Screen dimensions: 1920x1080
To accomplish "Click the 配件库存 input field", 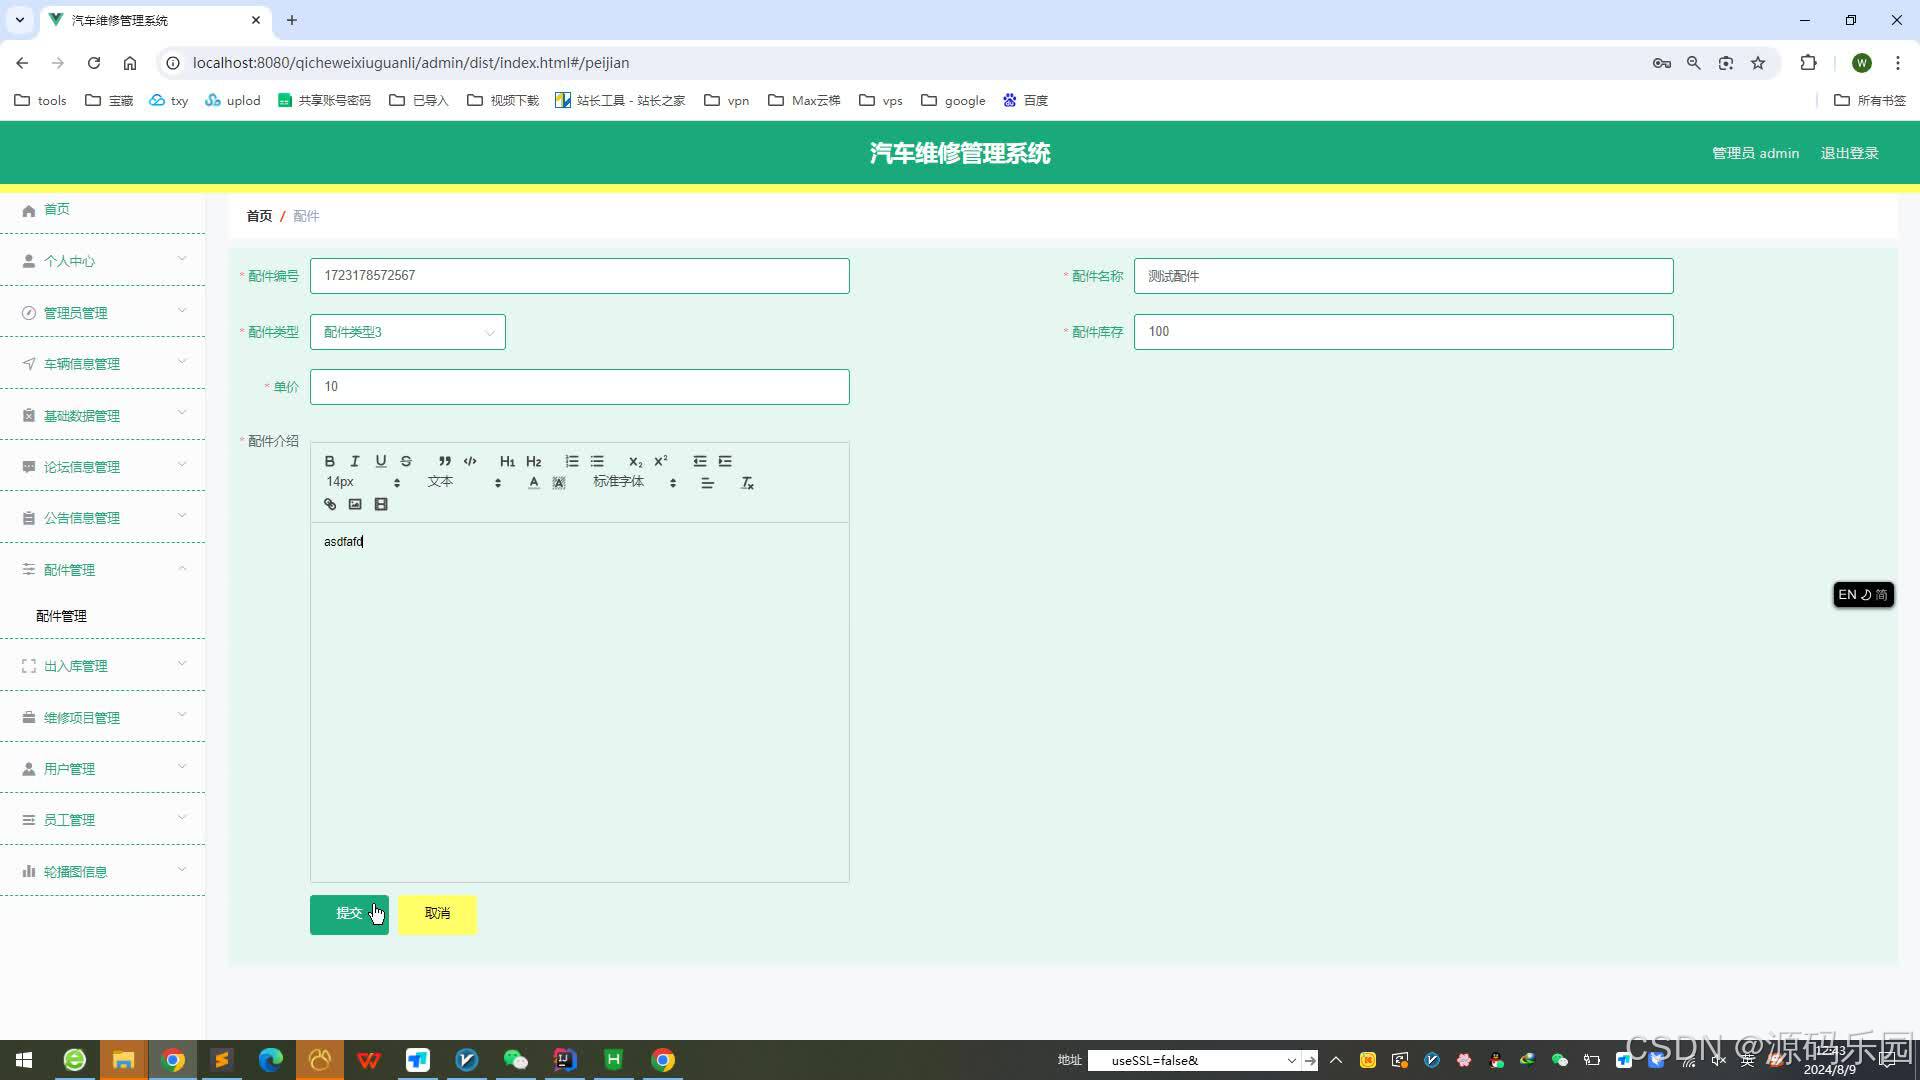I will coord(1402,331).
